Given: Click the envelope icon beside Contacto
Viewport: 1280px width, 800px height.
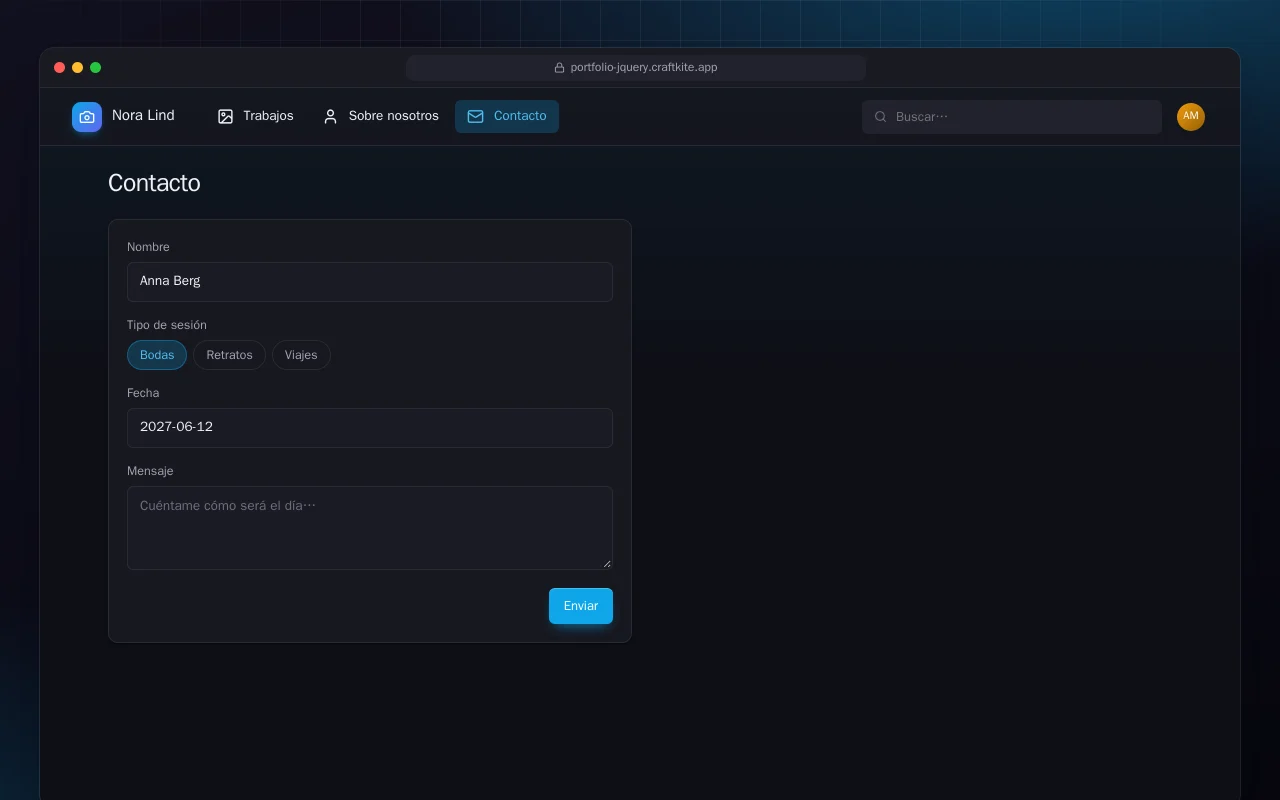Looking at the screenshot, I should (x=476, y=117).
